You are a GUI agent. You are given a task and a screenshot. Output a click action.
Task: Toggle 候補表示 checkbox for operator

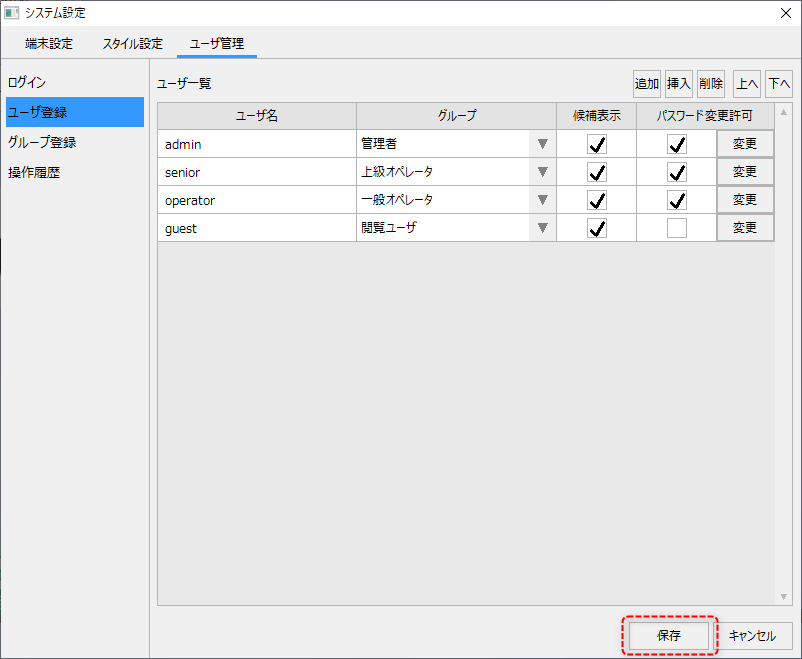(x=597, y=200)
